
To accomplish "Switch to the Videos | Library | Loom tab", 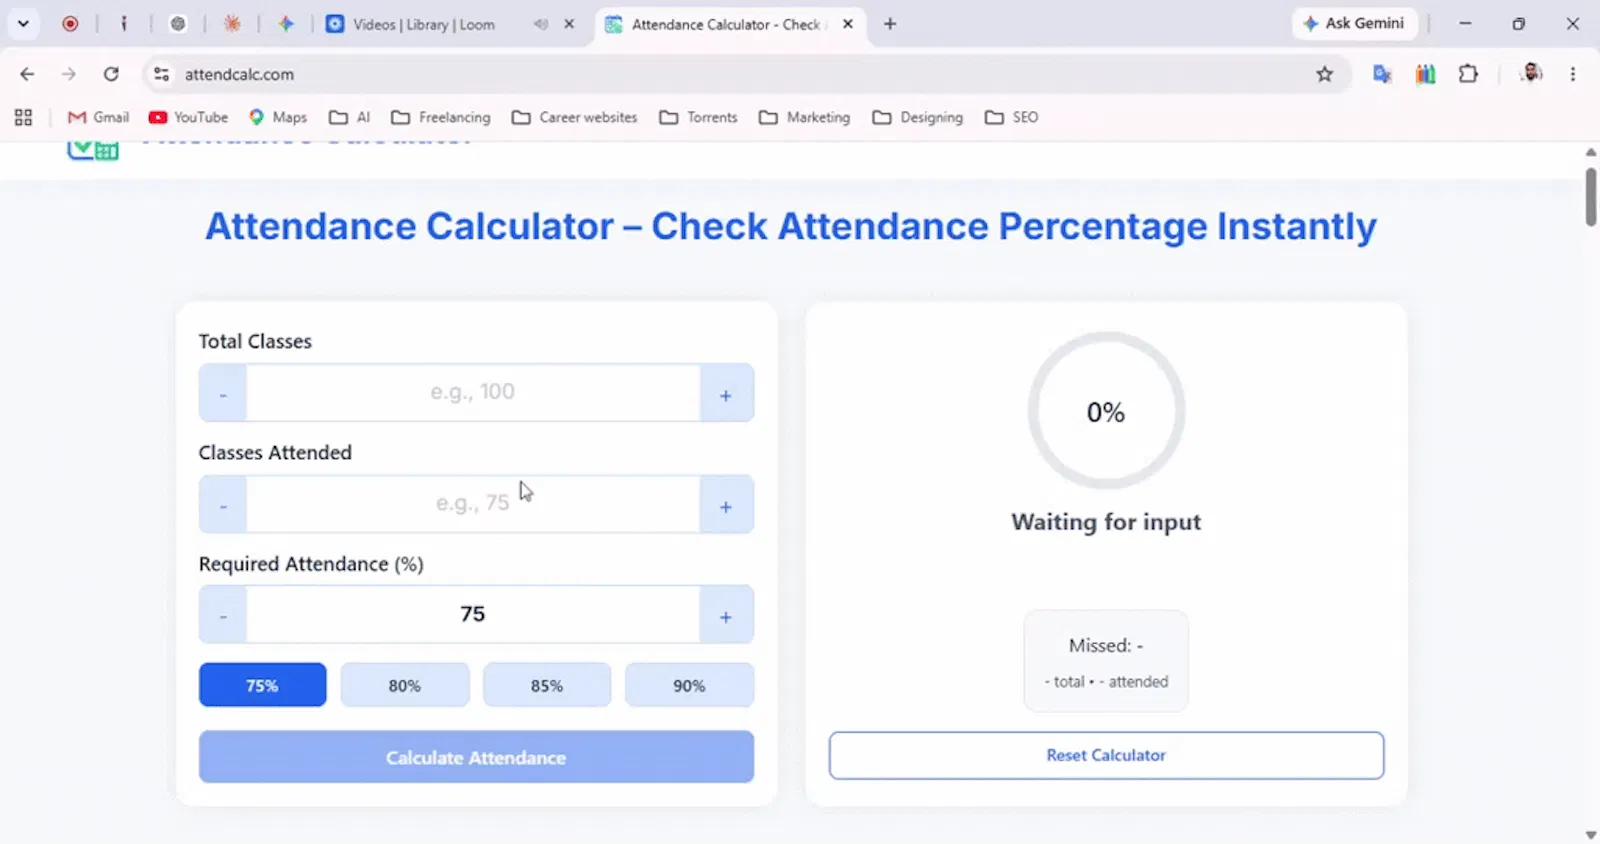I will 423,24.
